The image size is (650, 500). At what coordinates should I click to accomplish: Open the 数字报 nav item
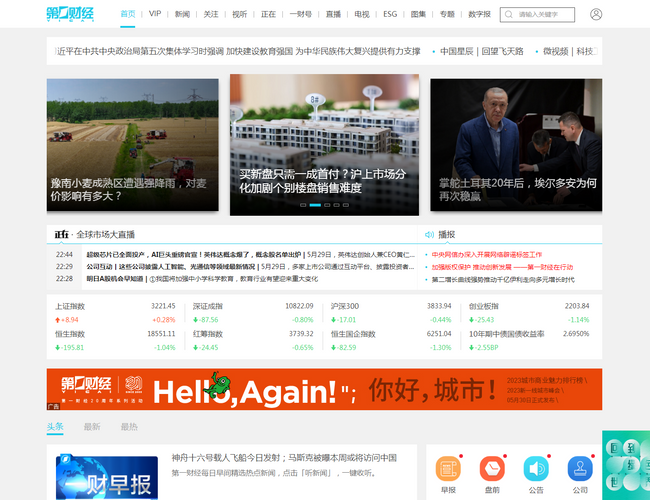479,15
